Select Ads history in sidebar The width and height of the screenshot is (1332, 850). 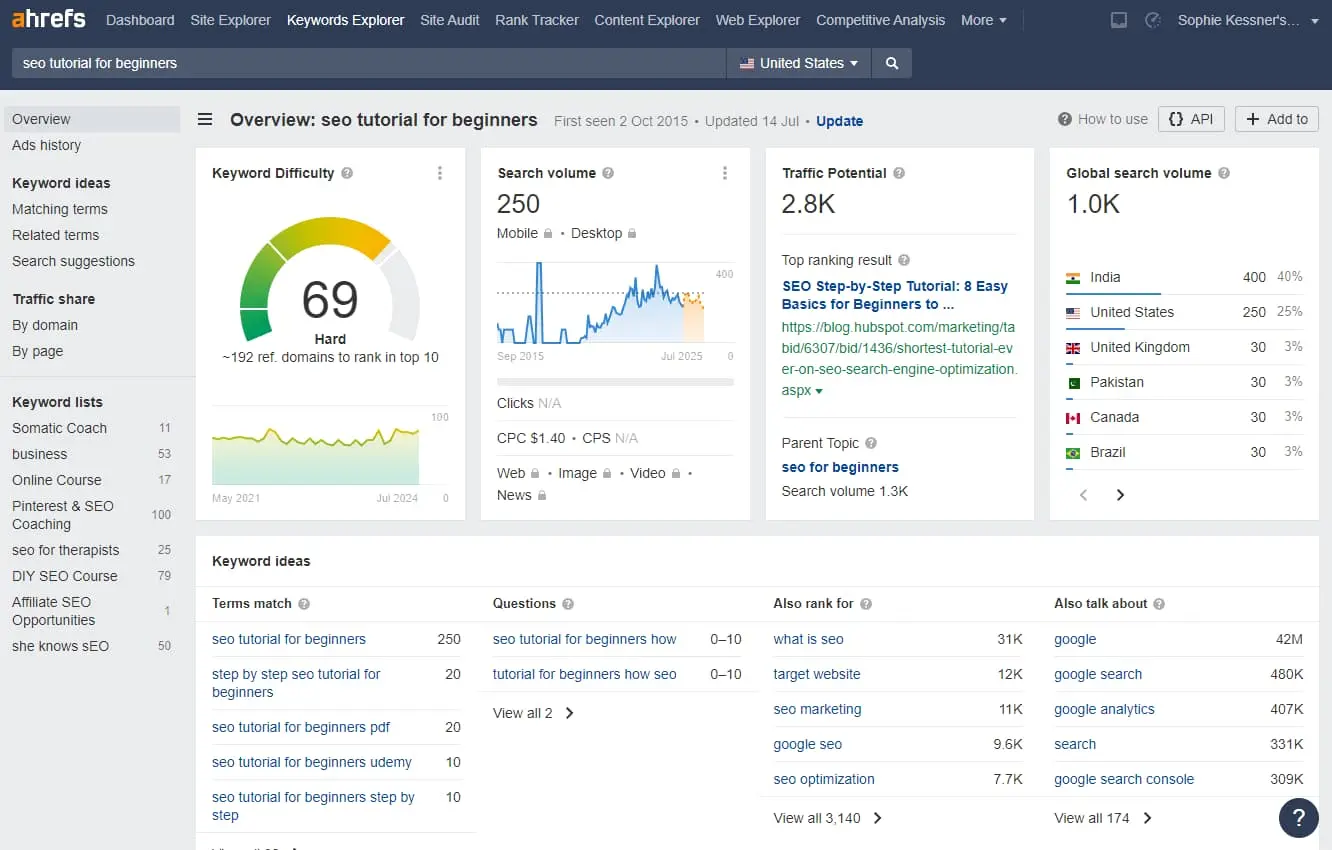point(46,145)
